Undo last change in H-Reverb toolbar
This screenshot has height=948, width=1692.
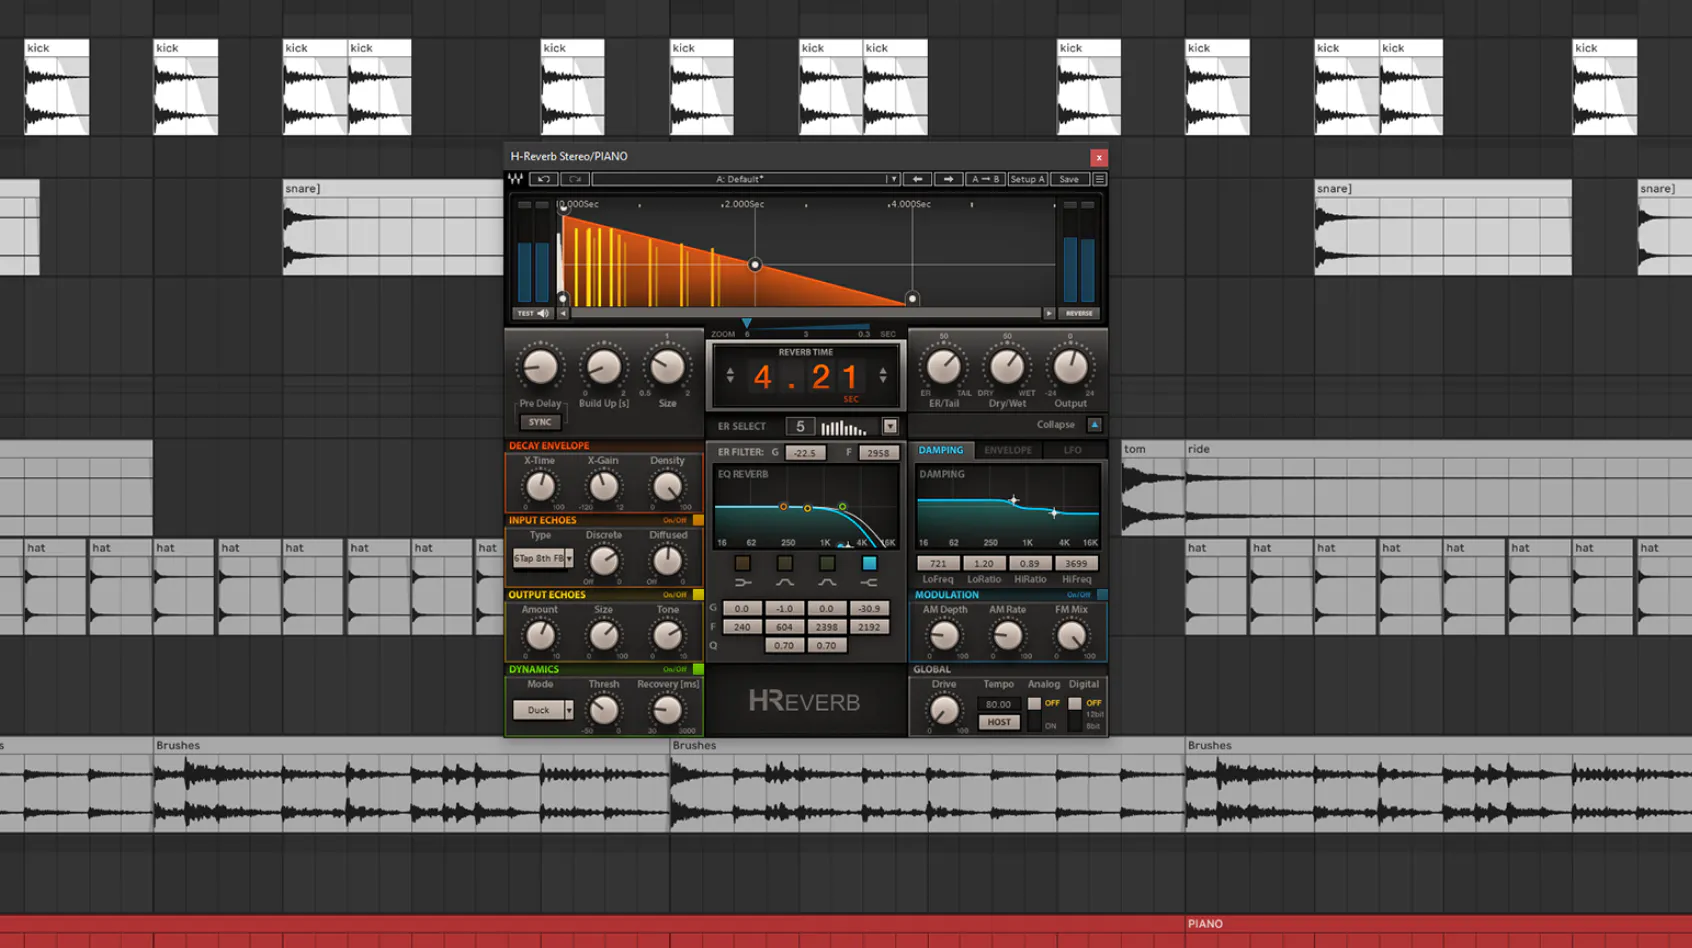(x=543, y=179)
